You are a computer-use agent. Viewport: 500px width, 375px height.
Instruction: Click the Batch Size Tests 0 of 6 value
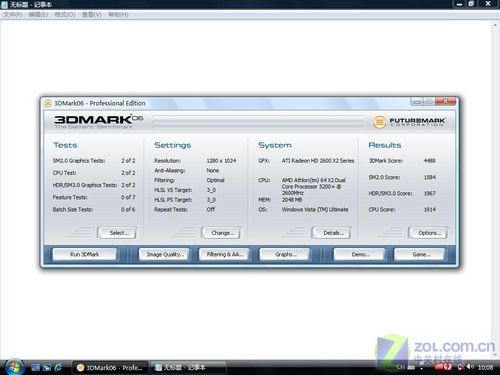[128, 210]
